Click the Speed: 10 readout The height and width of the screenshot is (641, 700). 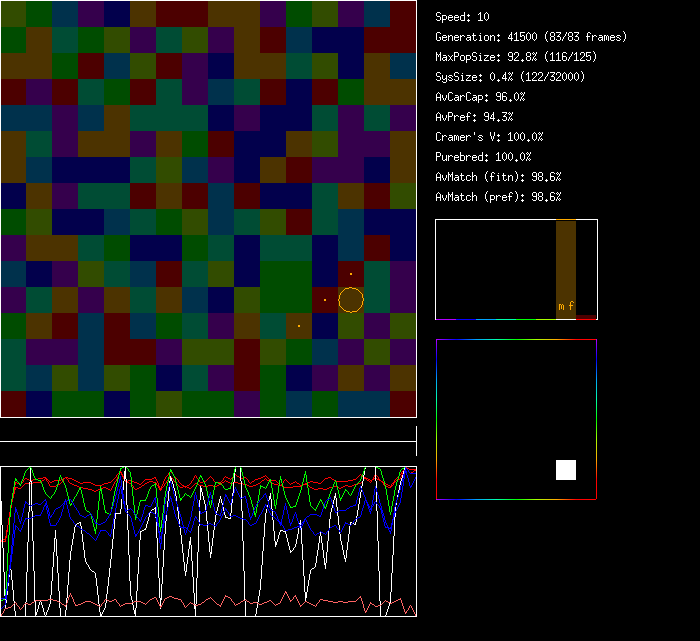pyautogui.click(x=462, y=17)
